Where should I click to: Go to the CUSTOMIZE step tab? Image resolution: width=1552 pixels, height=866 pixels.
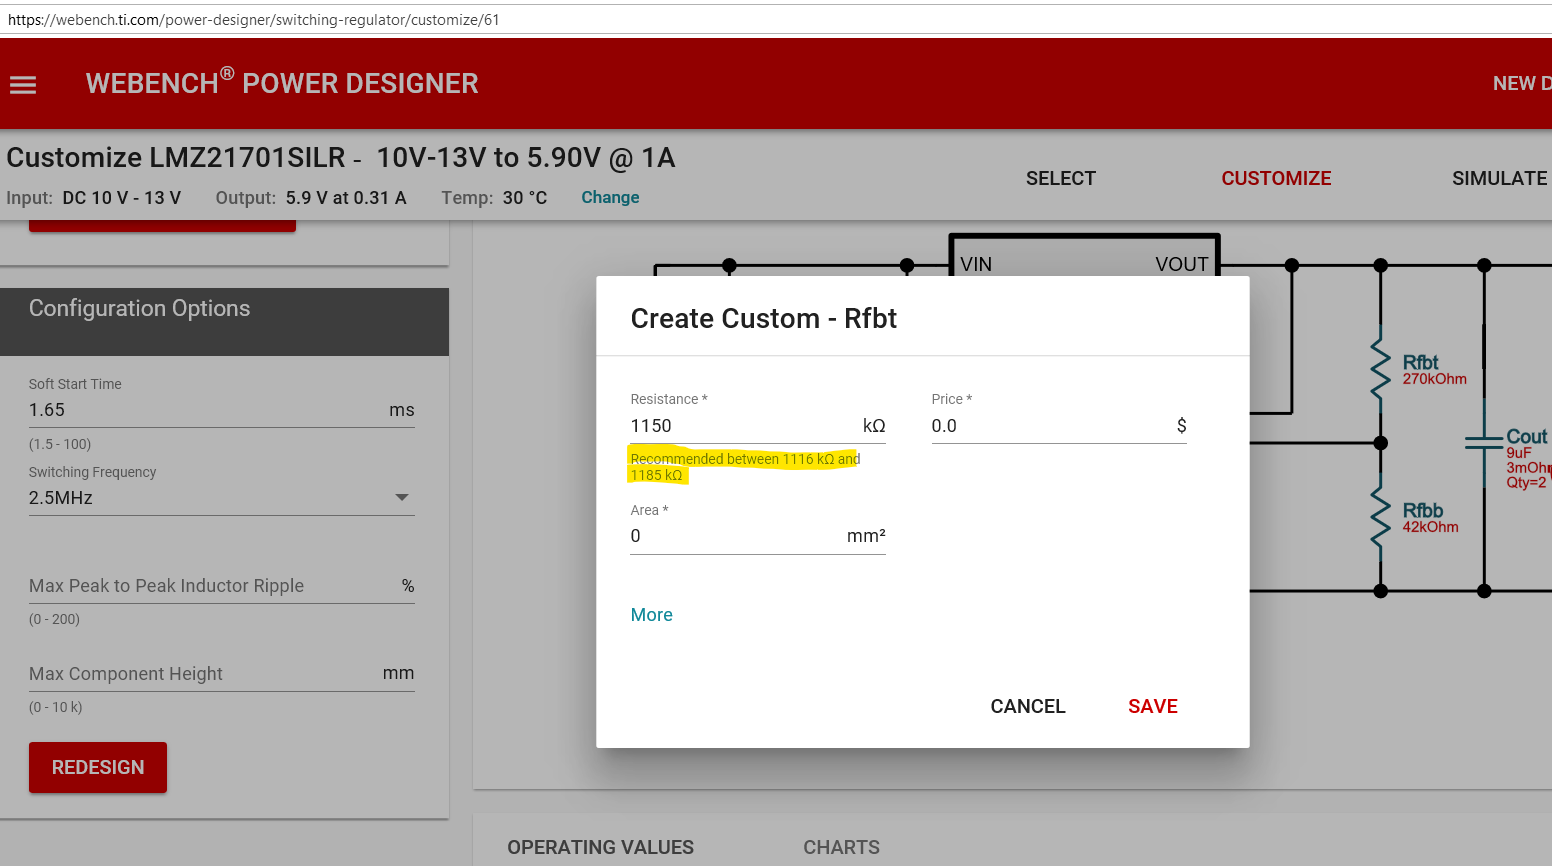1276,178
